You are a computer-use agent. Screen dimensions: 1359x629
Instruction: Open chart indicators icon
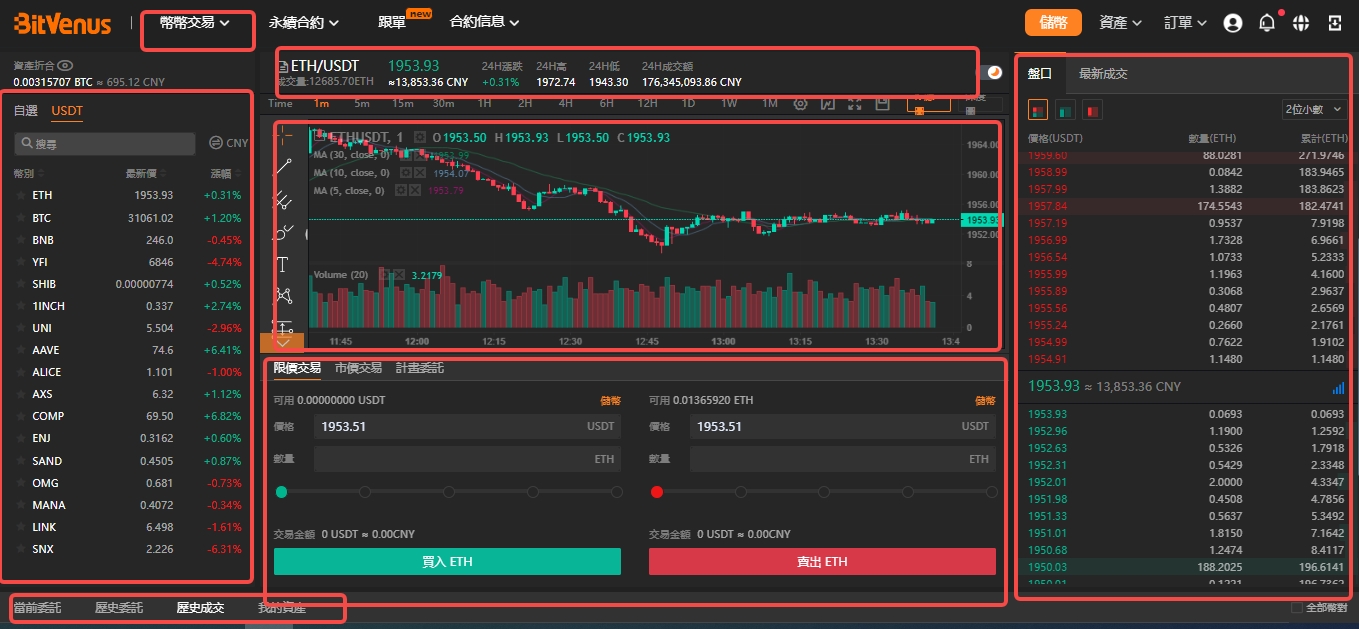pyautogui.click(x=827, y=103)
